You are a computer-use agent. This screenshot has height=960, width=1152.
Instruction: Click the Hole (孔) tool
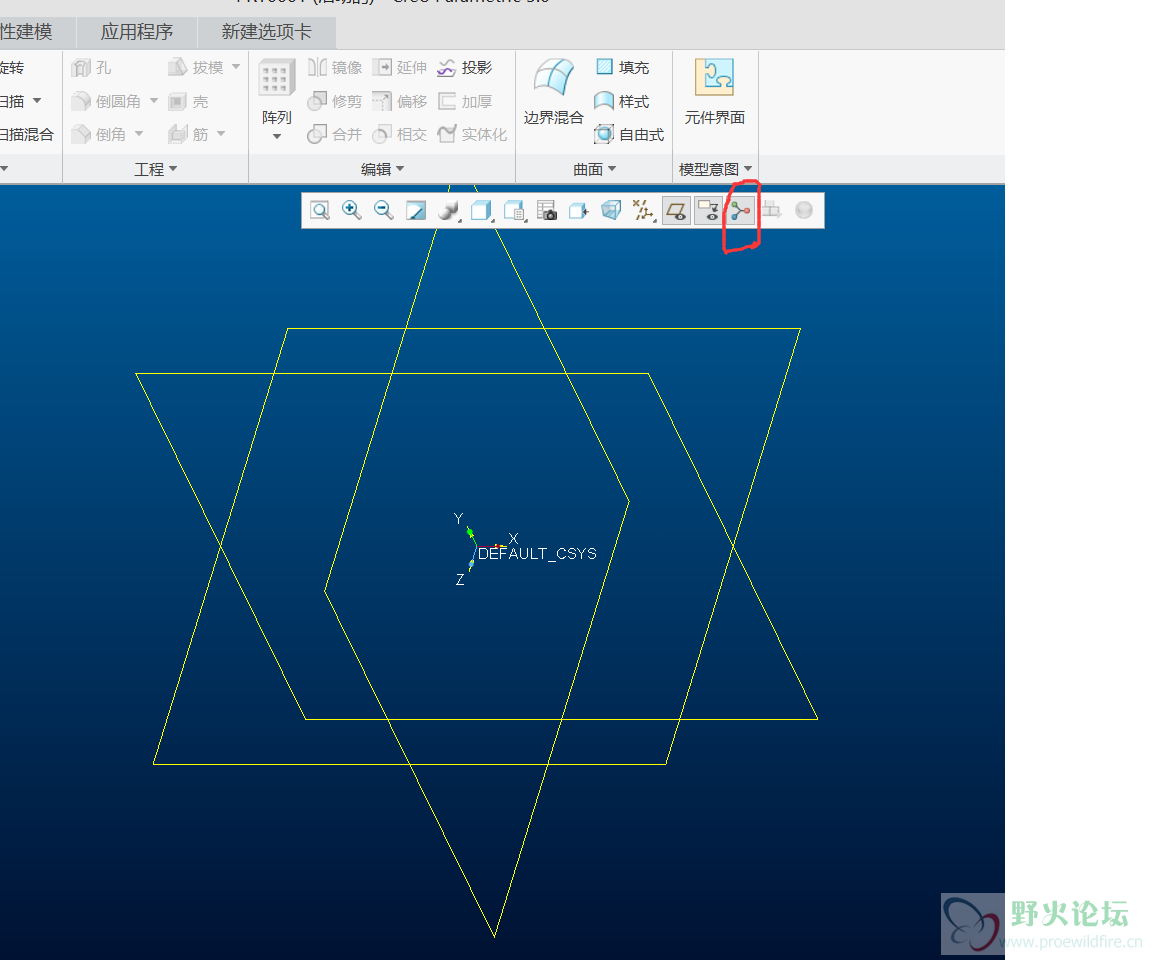[92, 68]
